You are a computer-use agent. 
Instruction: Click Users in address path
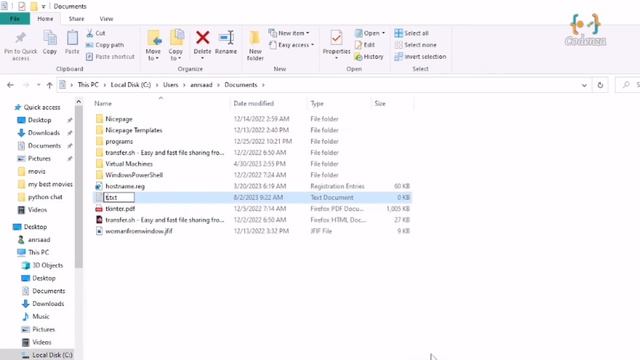(x=171, y=85)
